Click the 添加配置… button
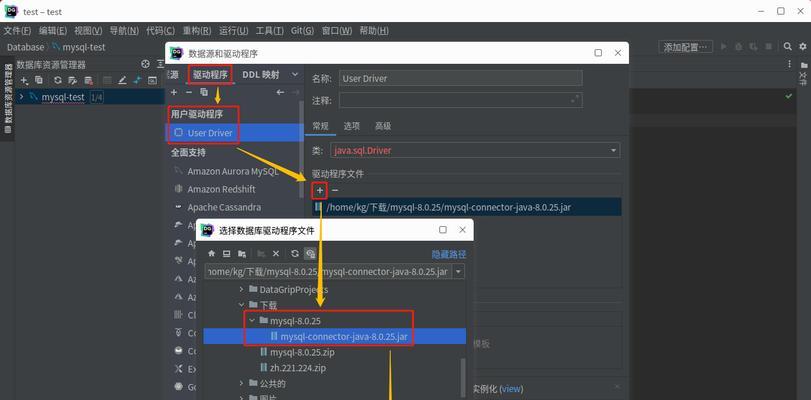The width and height of the screenshot is (811, 400). [x=686, y=47]
